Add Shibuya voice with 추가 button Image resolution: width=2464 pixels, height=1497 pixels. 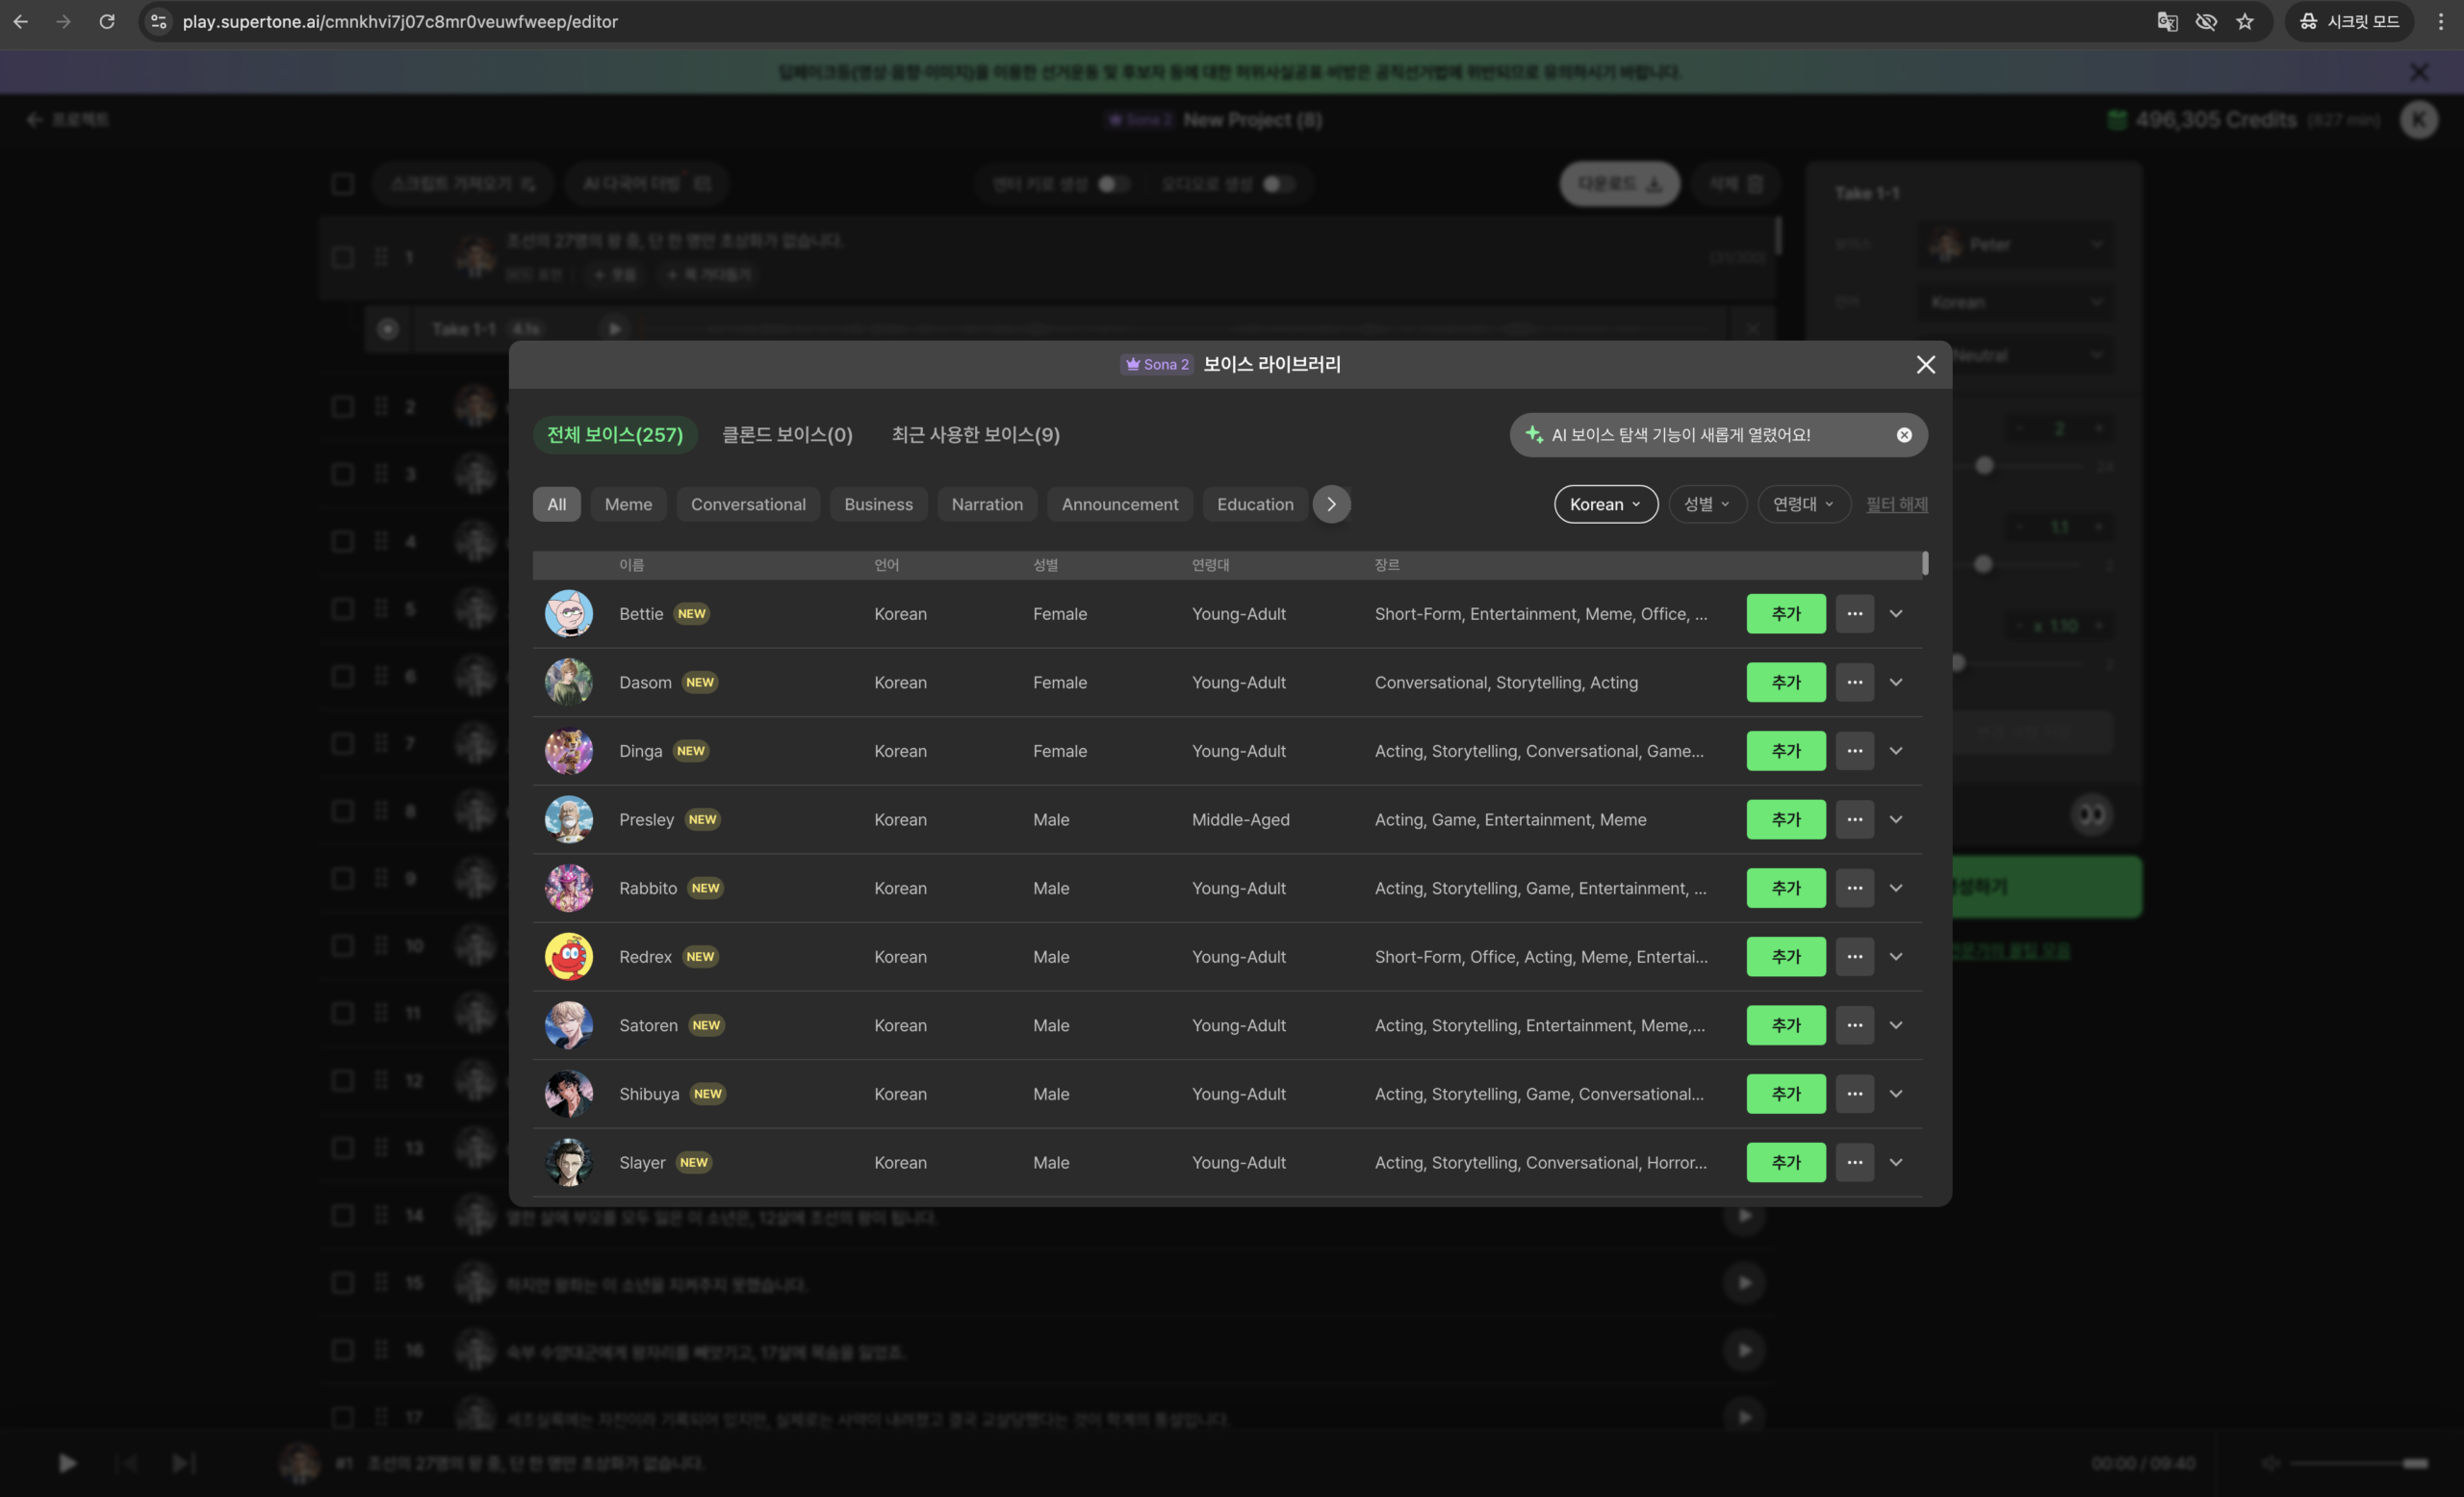1785,1094
